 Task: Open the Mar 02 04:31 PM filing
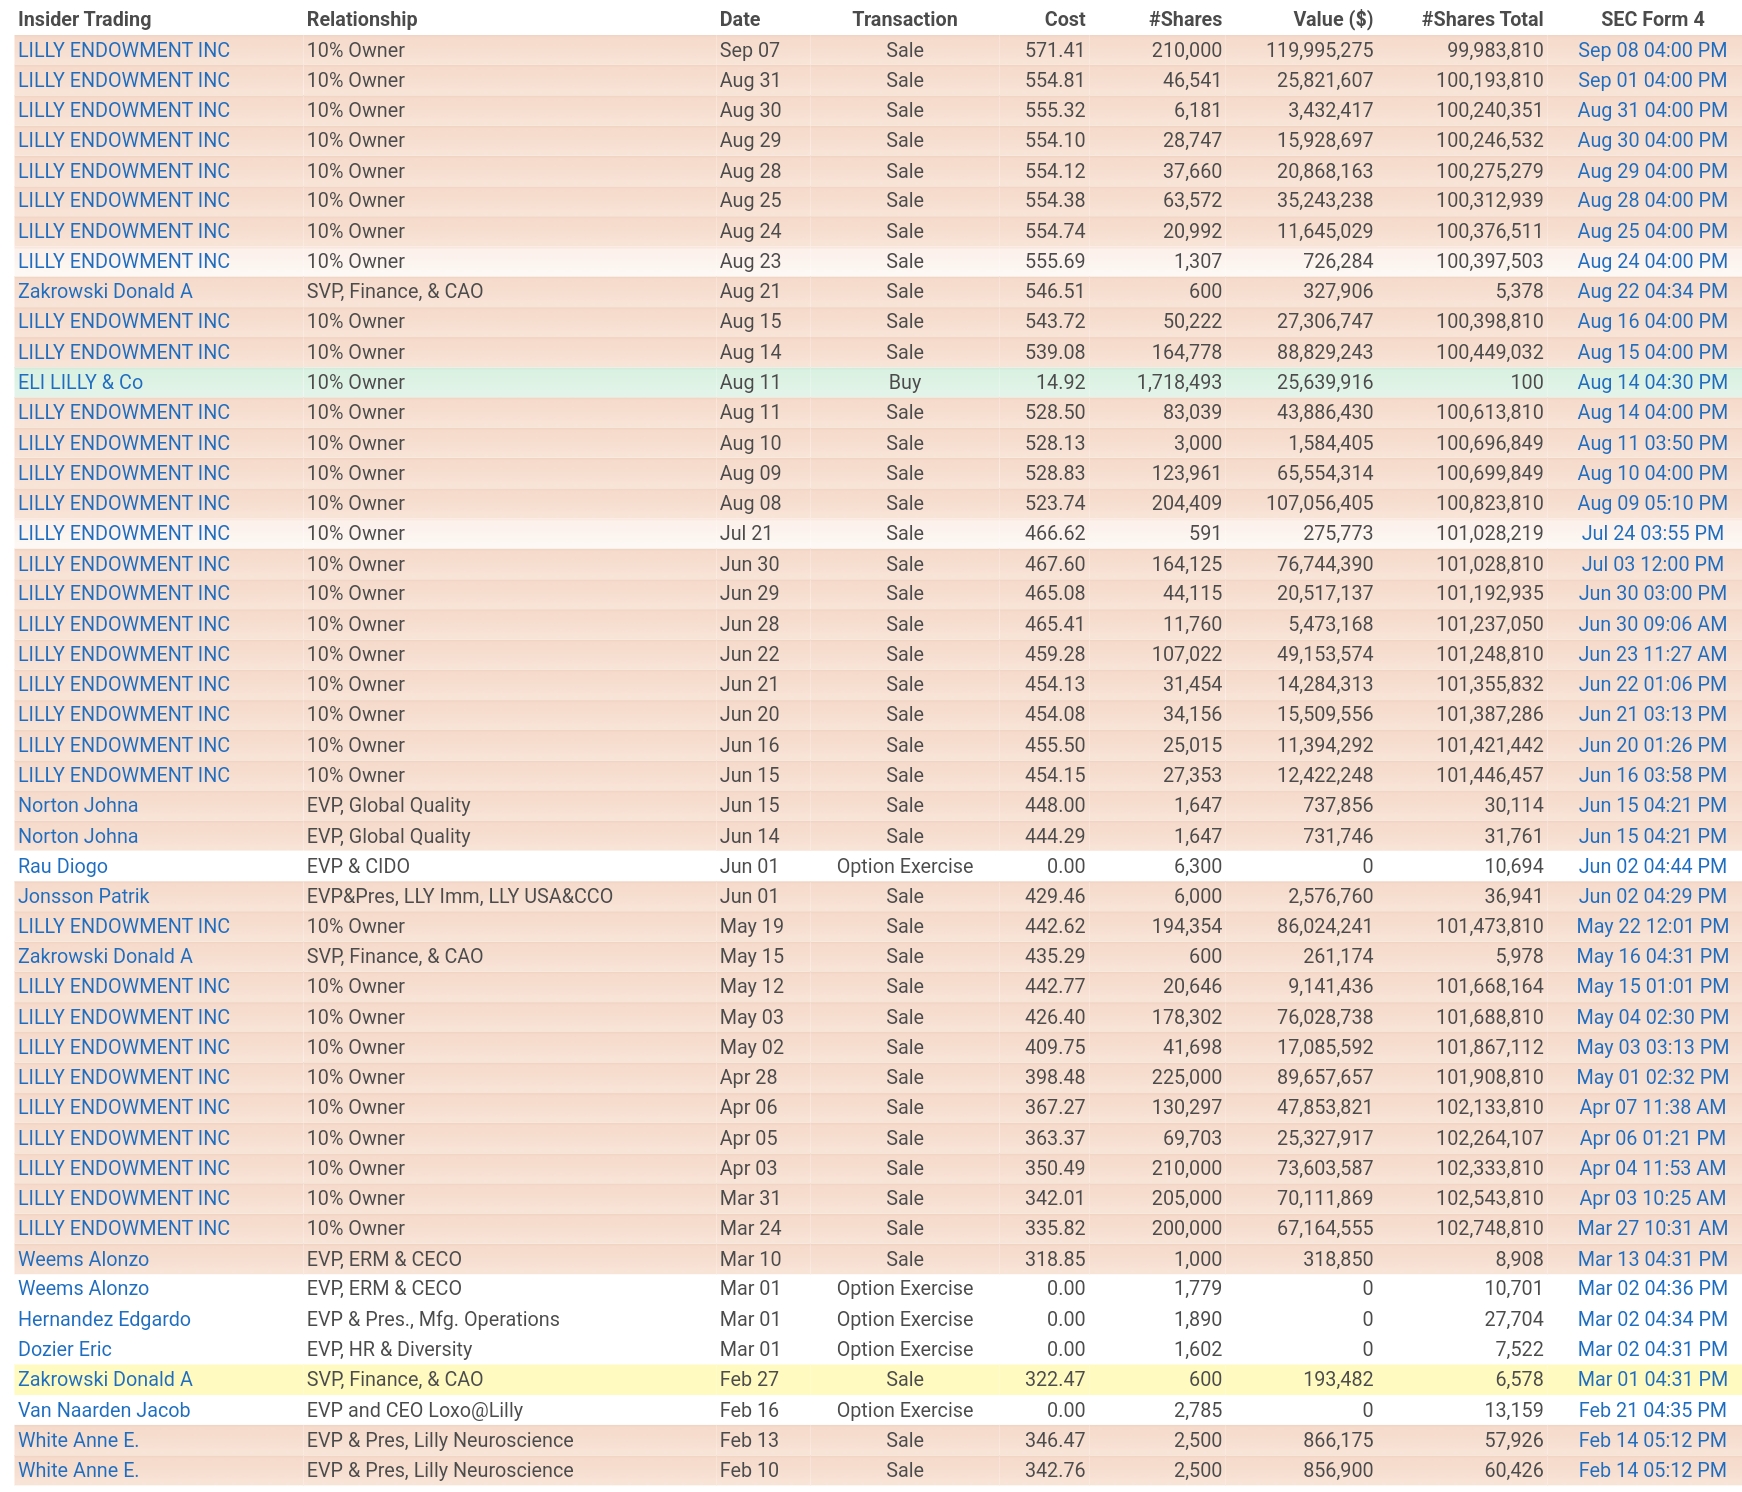point(1652,1349)
